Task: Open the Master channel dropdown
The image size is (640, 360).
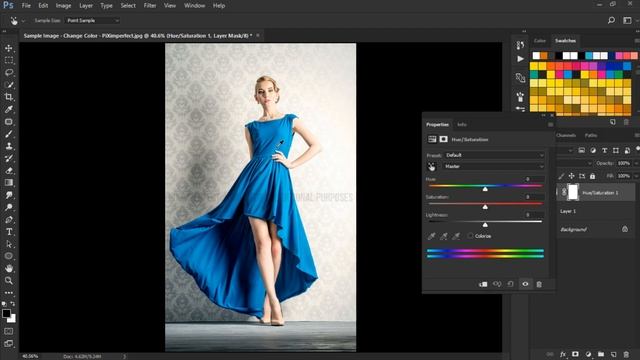Action: 494,167
